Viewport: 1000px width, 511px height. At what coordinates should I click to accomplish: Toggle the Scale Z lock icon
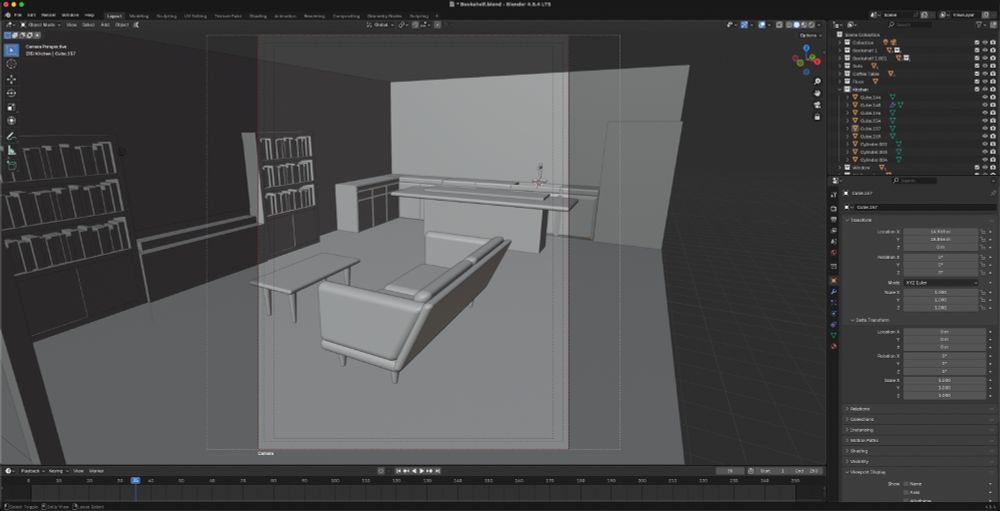[983, 307]
